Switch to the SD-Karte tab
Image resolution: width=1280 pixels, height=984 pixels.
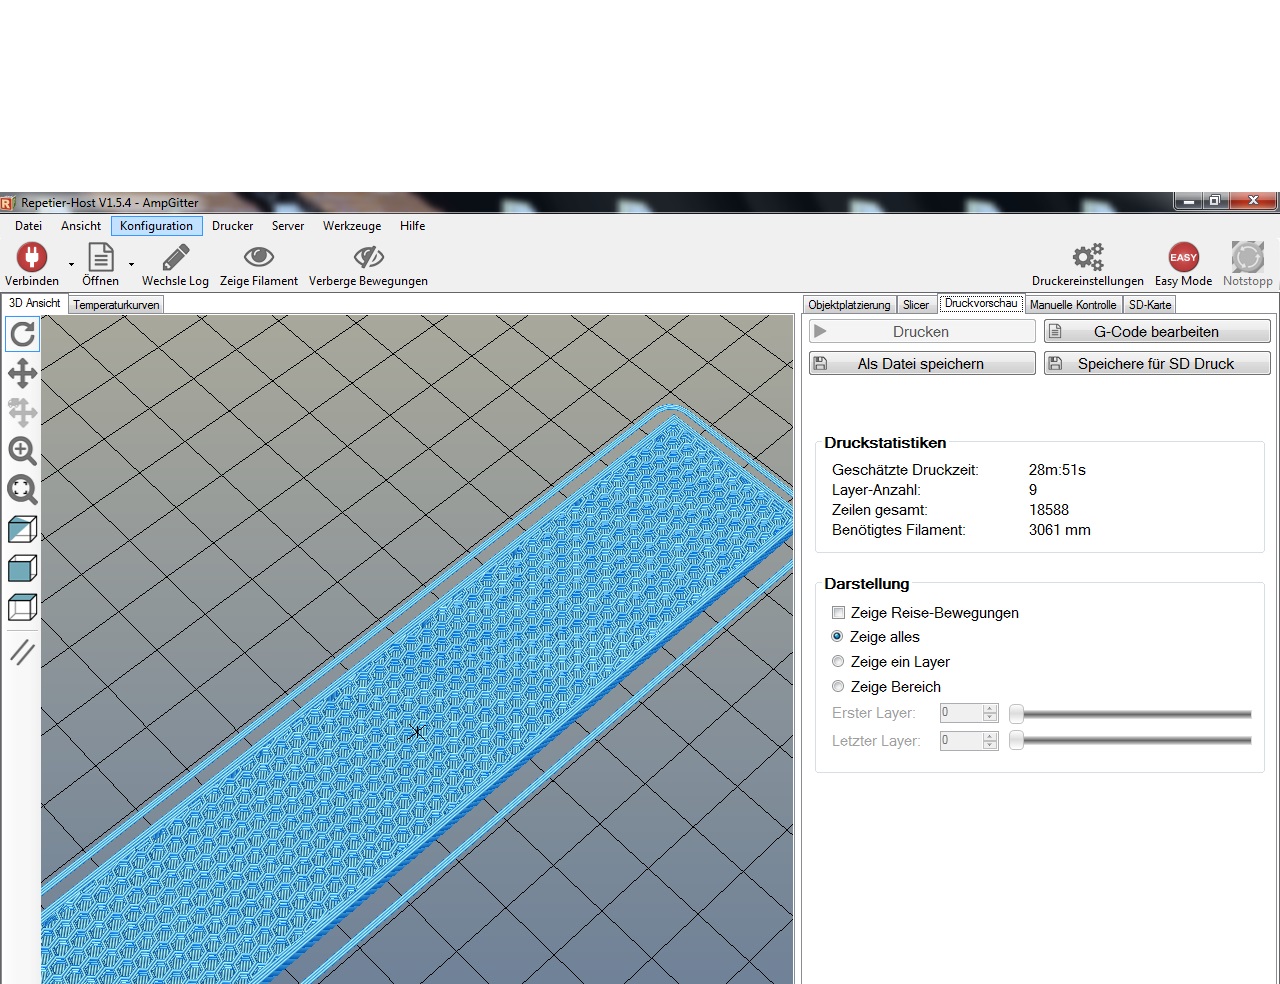coord(1150,305)
